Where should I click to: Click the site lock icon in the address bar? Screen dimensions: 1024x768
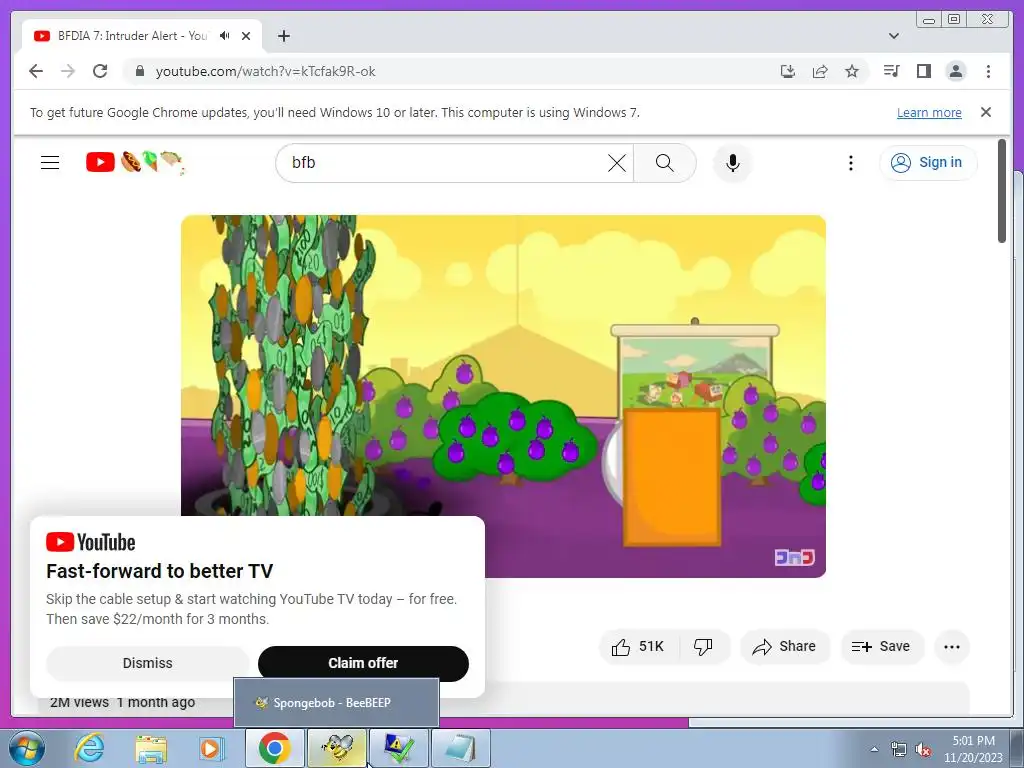pyautogui.click(x=140, y=71)
